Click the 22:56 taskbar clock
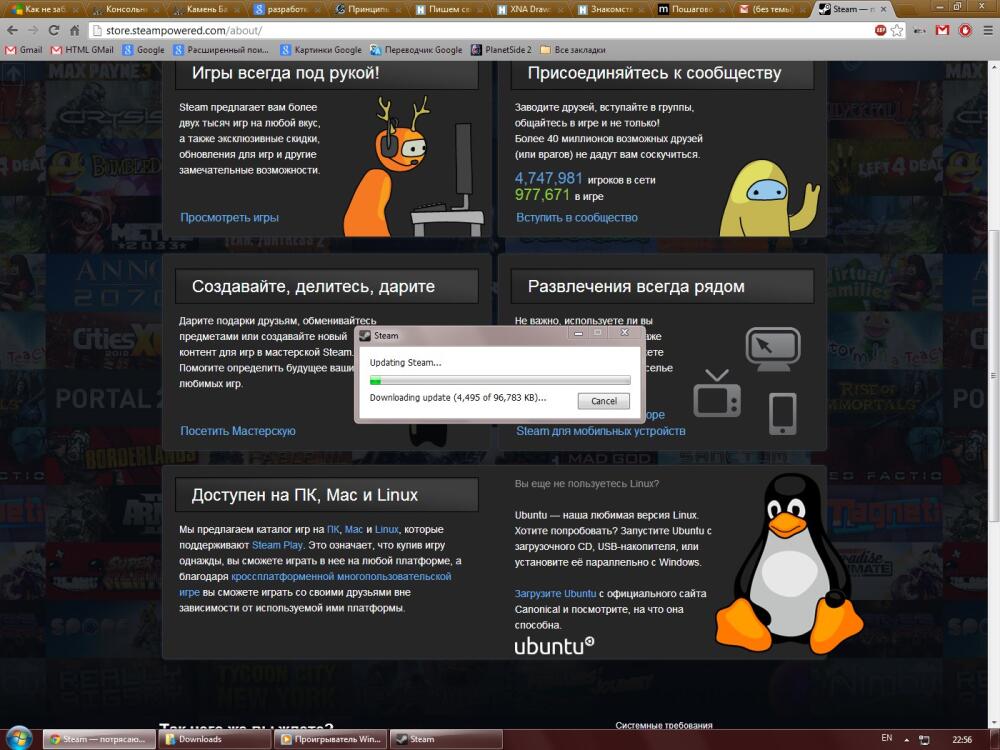 tap(962, 740)
